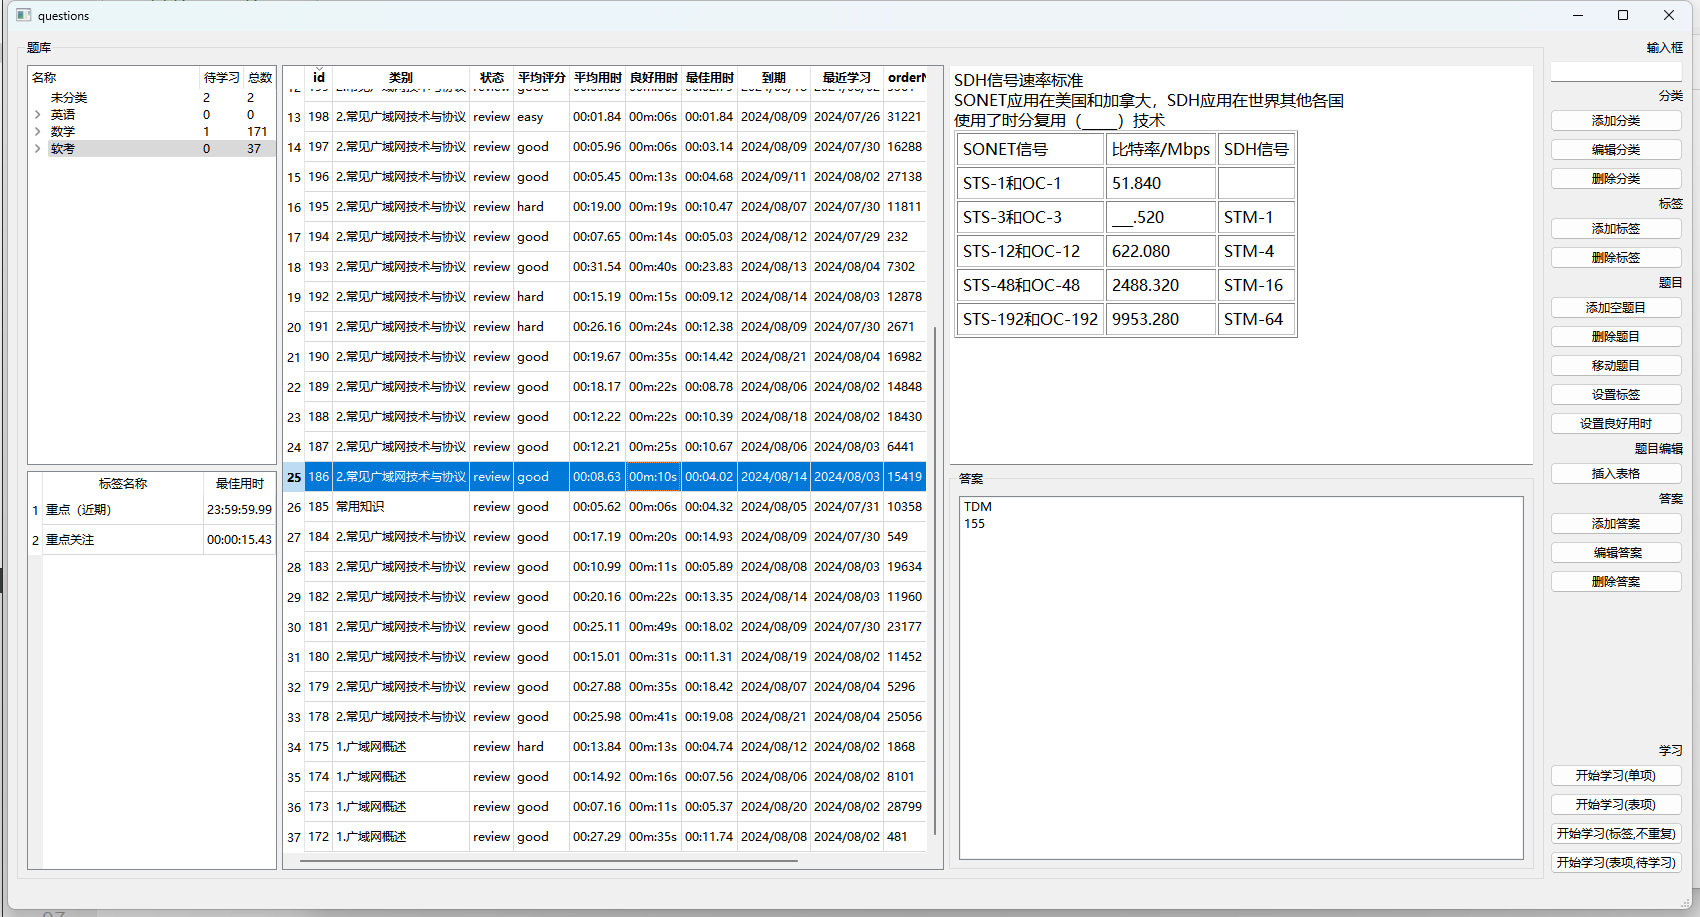Sort table by 平均用时 column header

coord(597,77)
